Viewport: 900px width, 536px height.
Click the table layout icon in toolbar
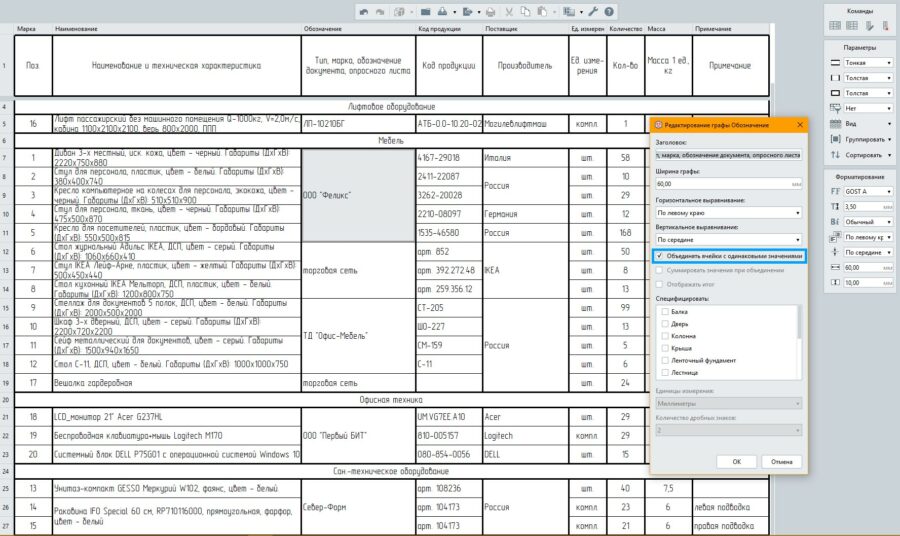(569, 11)
